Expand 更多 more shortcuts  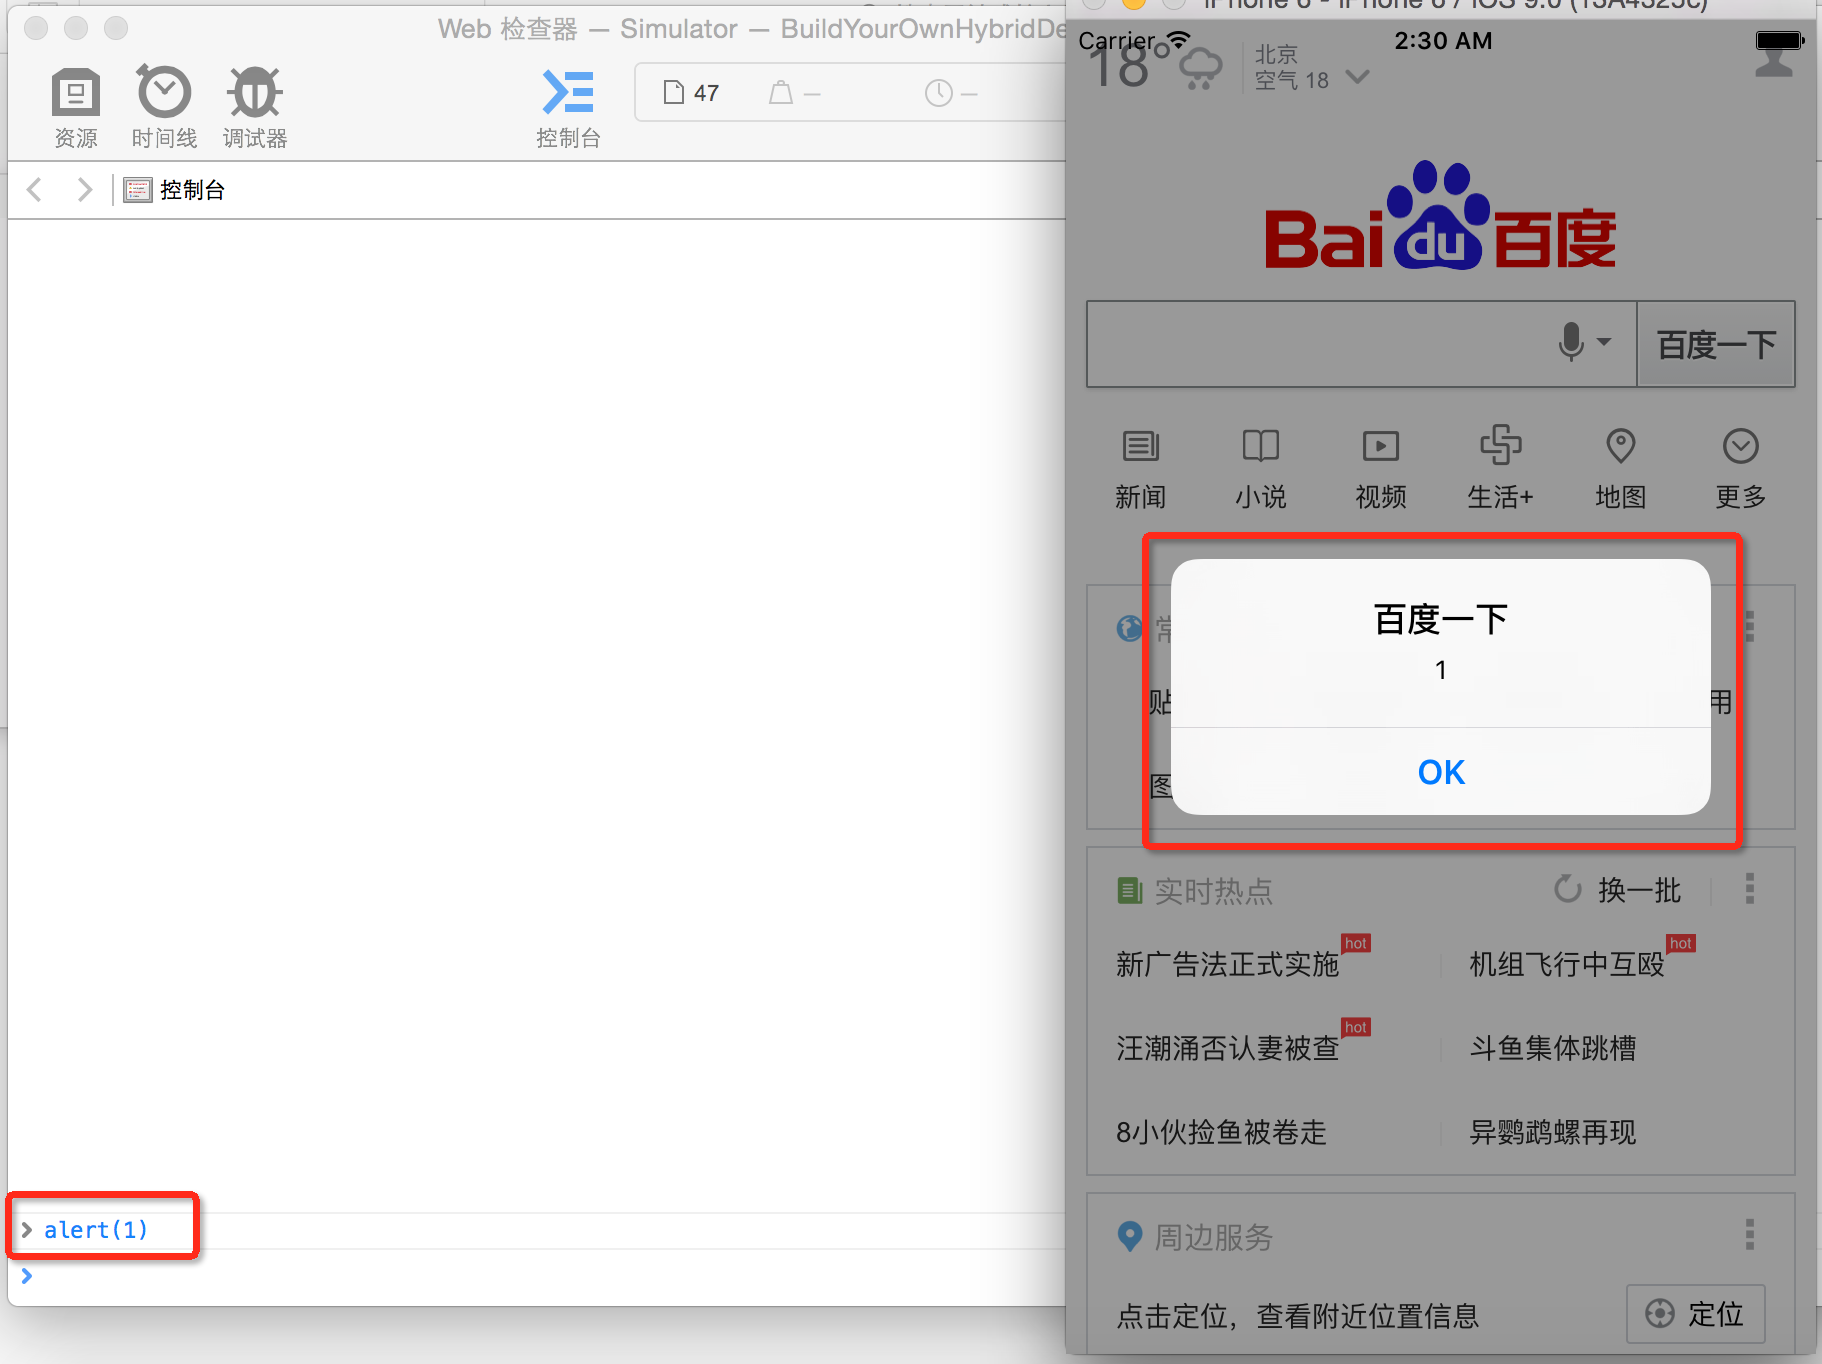click(x=1740, y=470)
